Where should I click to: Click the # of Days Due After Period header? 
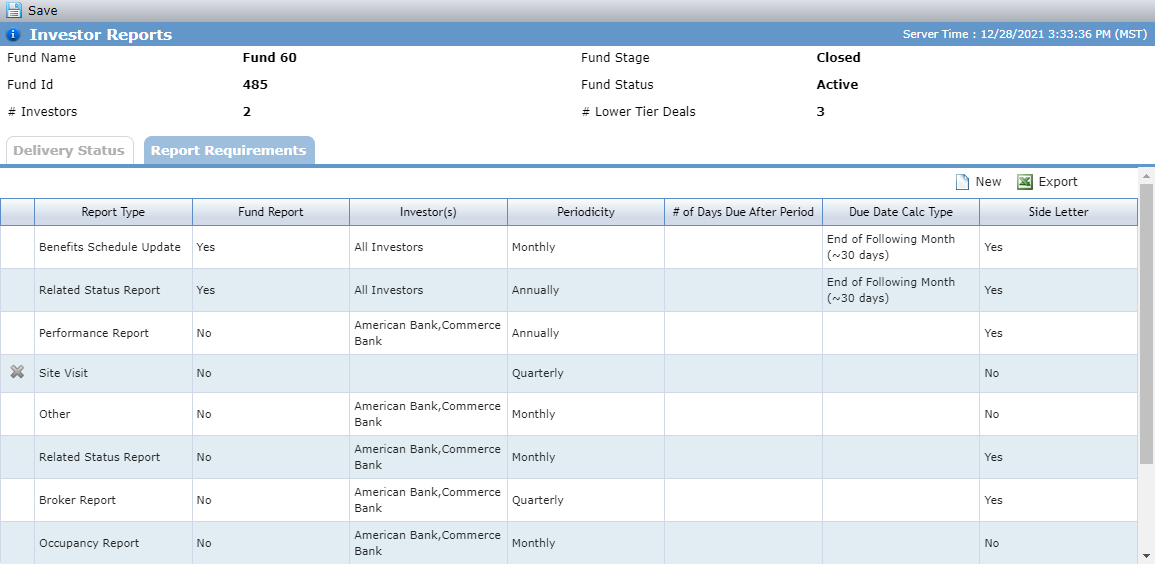click(743, 212)
